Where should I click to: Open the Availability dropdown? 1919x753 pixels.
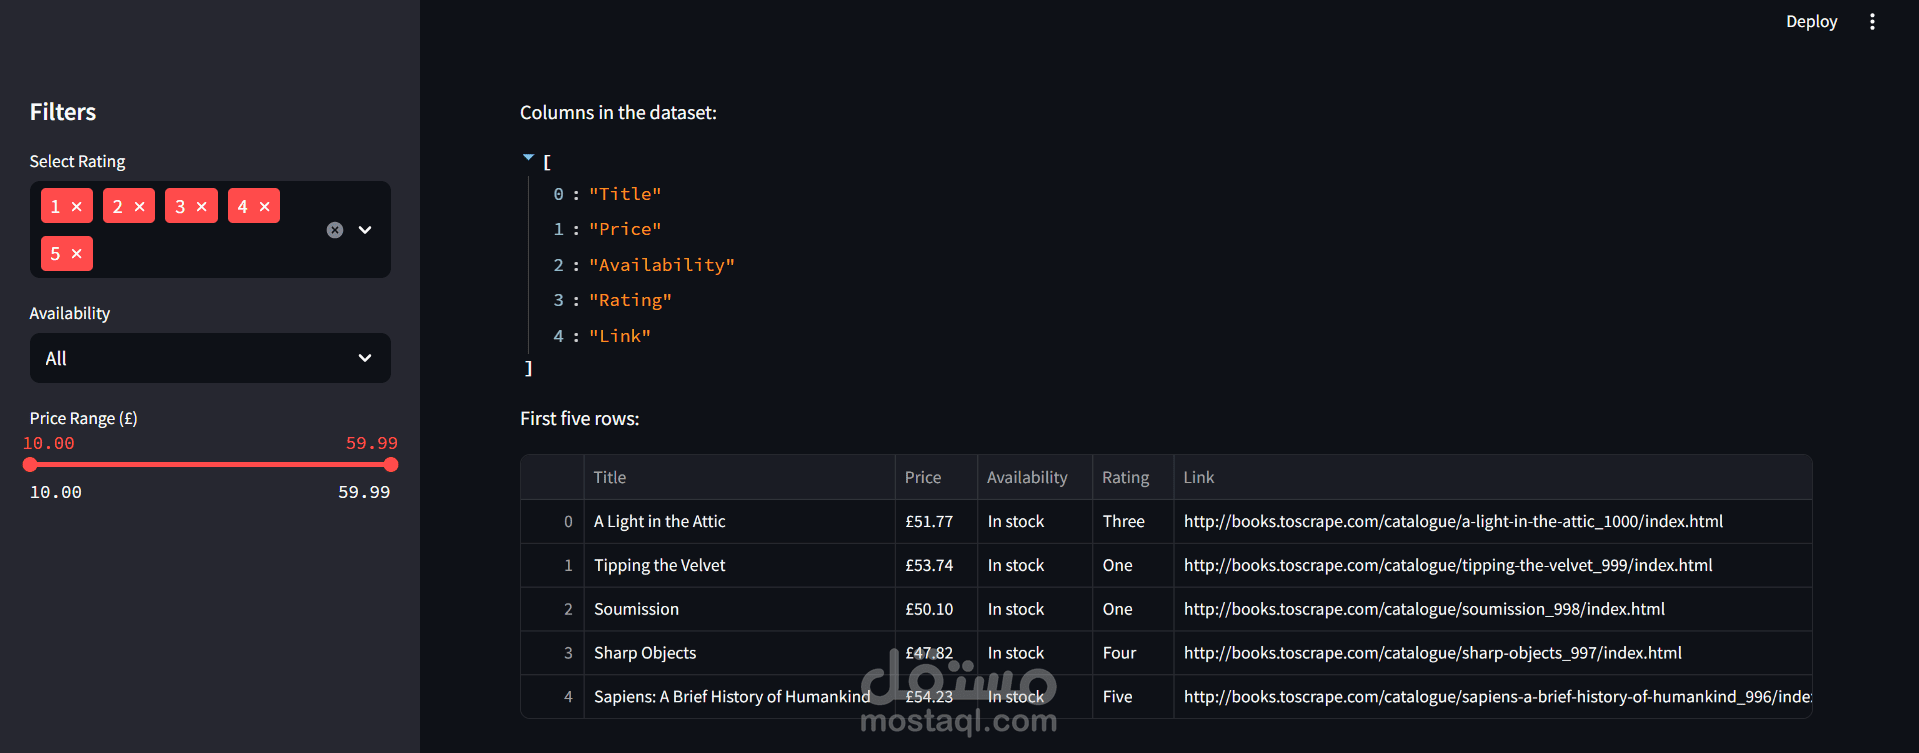click(x=210, y=358)
